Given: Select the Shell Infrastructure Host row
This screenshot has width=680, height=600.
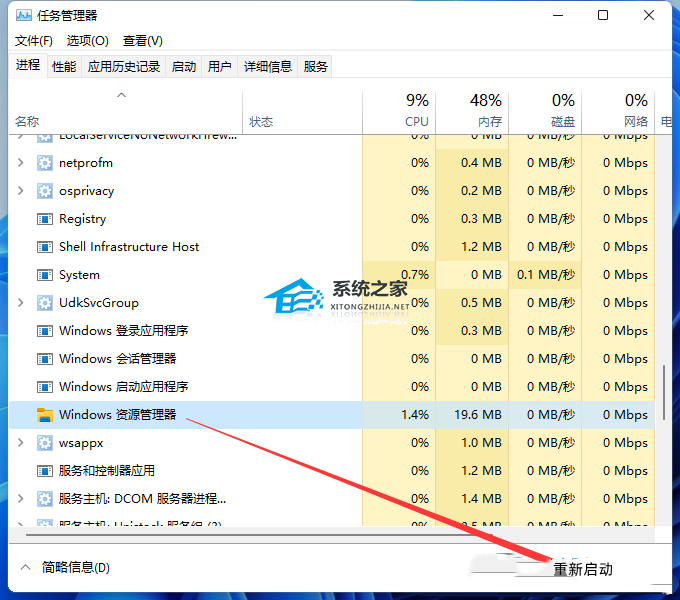Looking at the screenshot, I should [x=332, y=247].
